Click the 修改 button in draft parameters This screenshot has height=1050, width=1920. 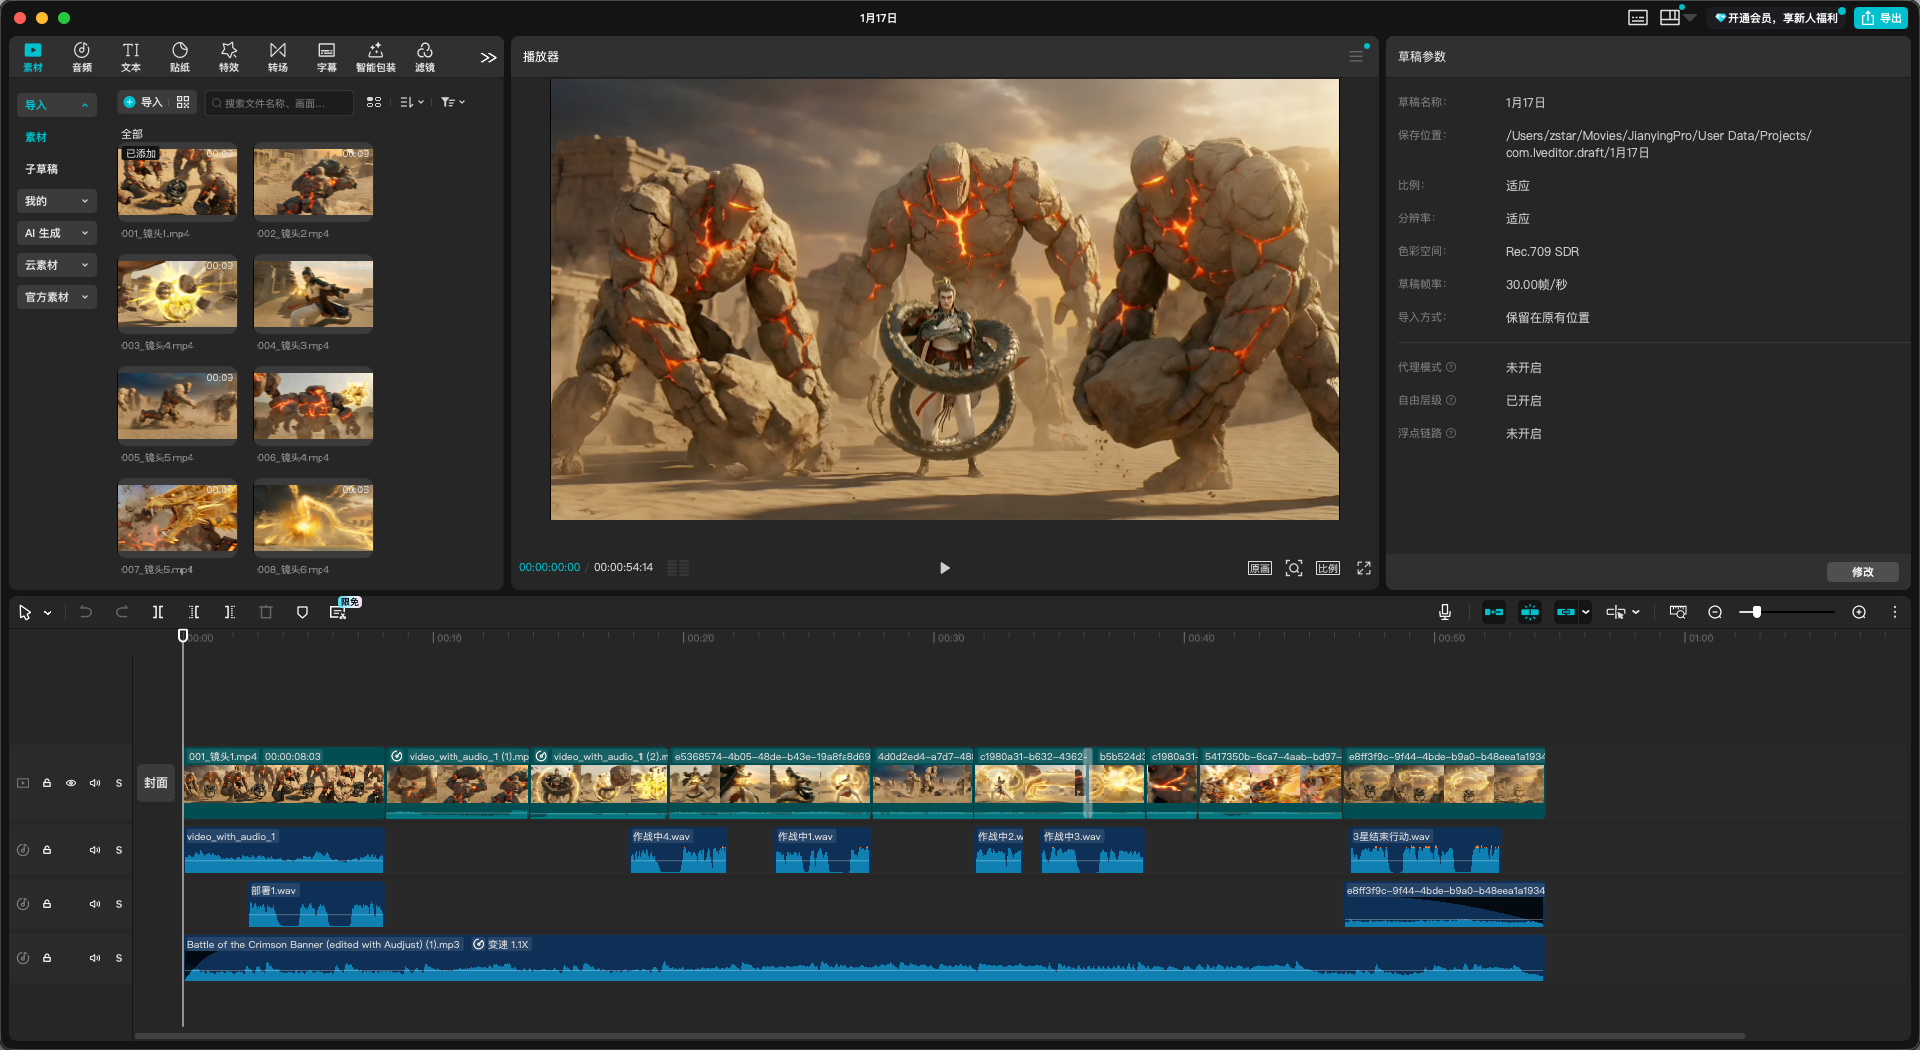pyautogui.click(x=1862, y=572)
